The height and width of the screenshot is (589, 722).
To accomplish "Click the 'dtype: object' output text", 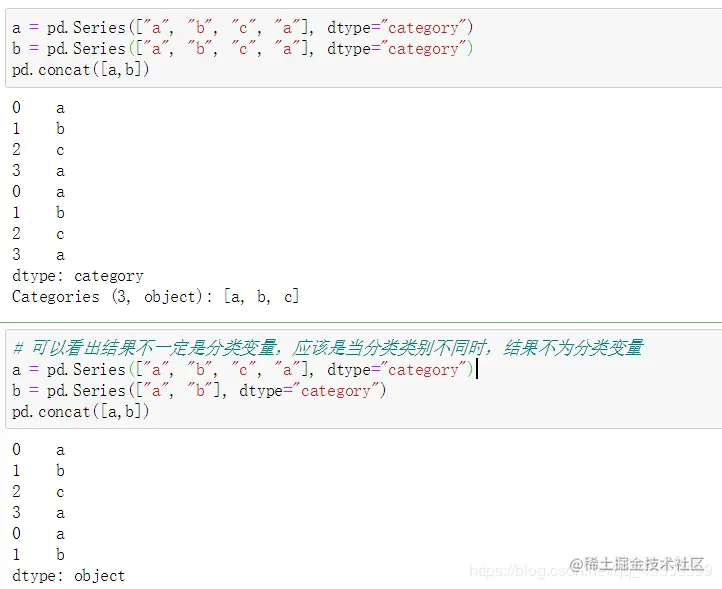I will 69,576.
